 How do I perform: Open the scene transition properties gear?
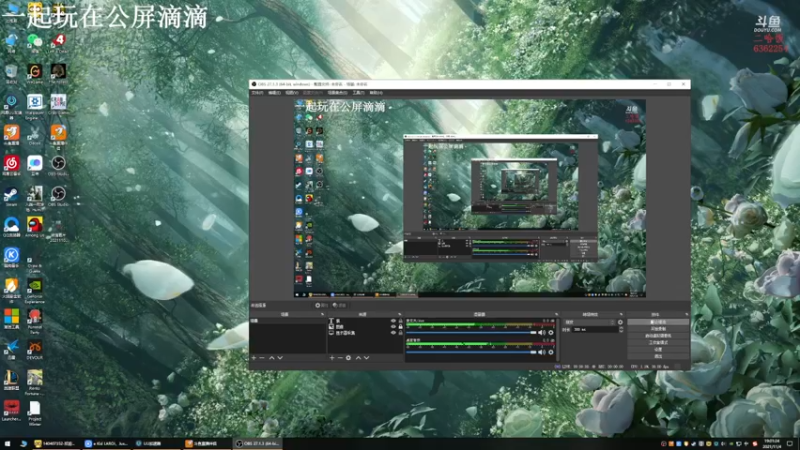coord(620,322)
